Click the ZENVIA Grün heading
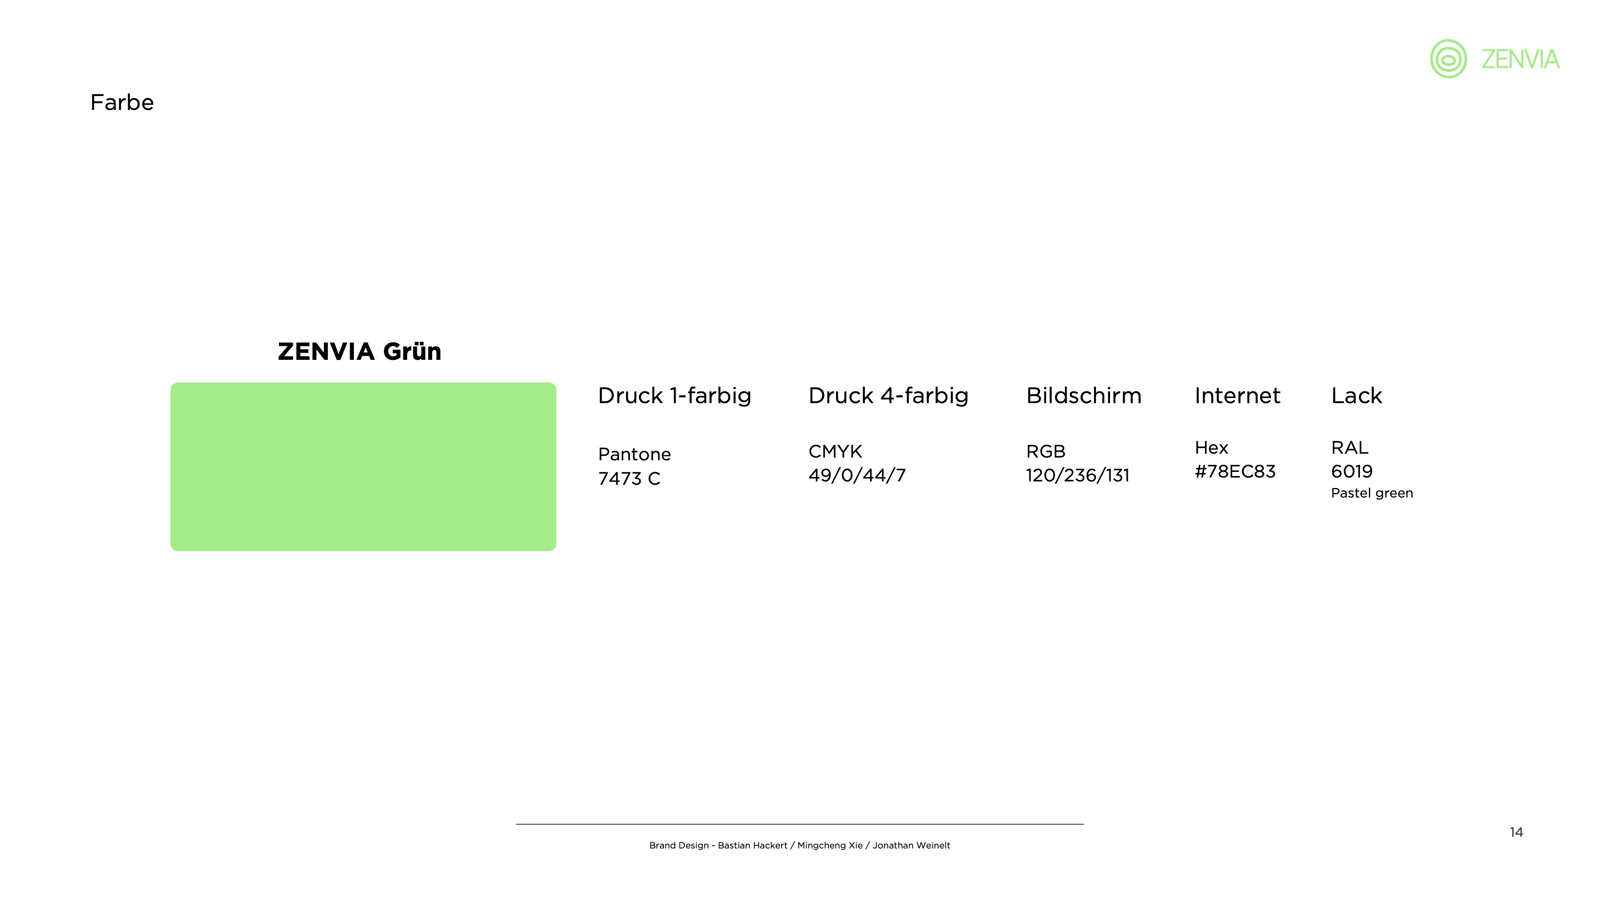Screen dimensions: 1600x899 click(359, 352)
